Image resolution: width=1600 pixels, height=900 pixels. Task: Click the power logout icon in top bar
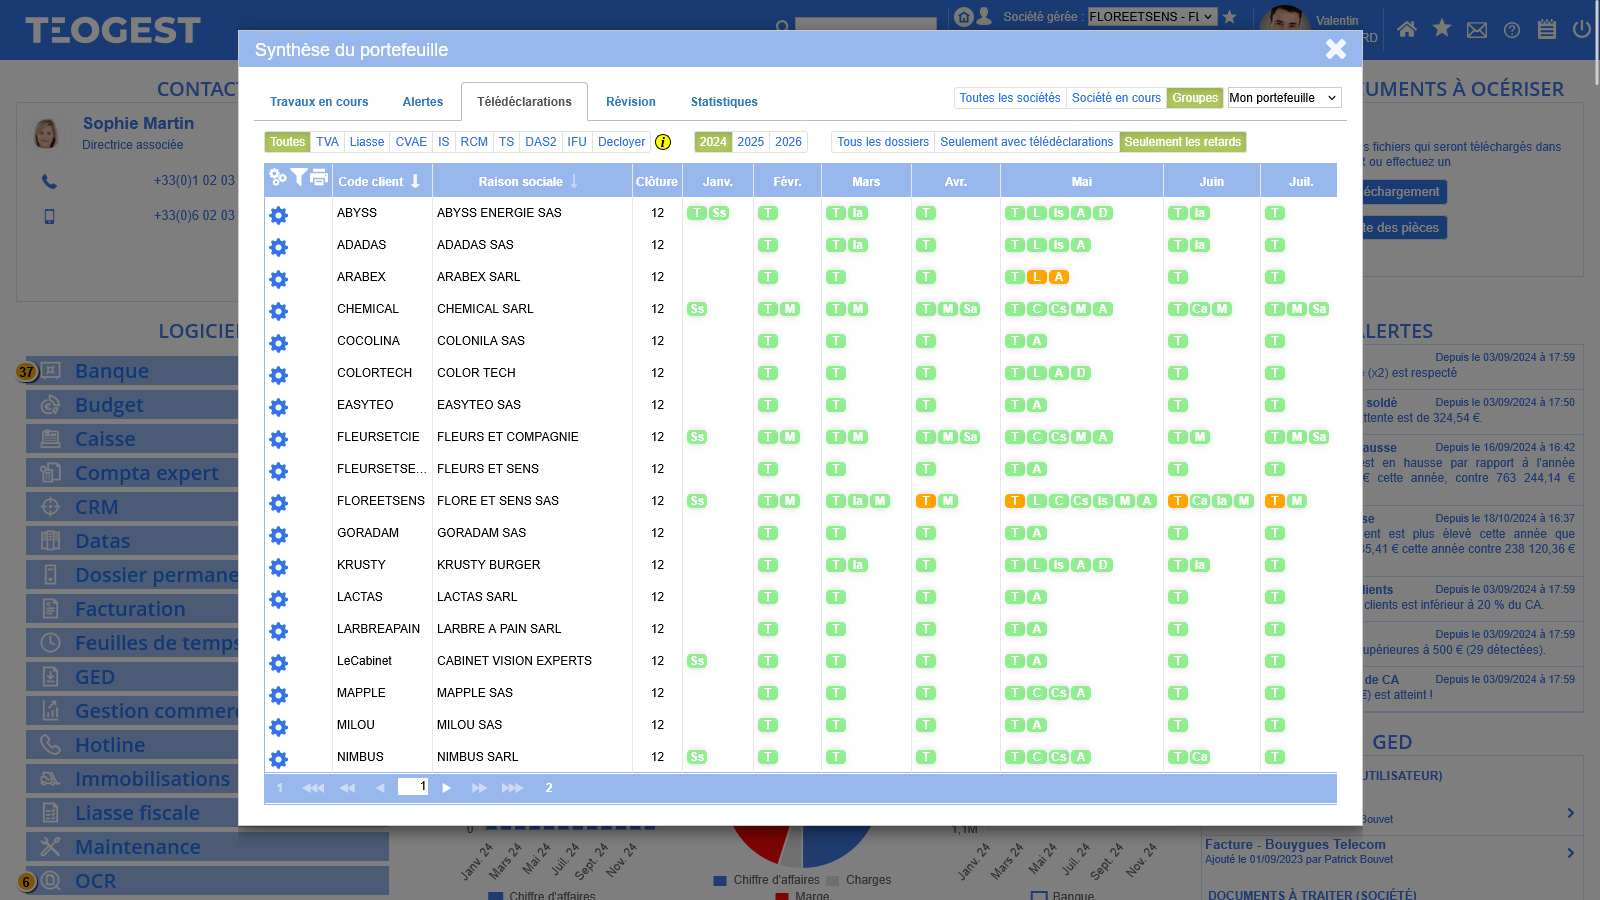point(1581,29)
